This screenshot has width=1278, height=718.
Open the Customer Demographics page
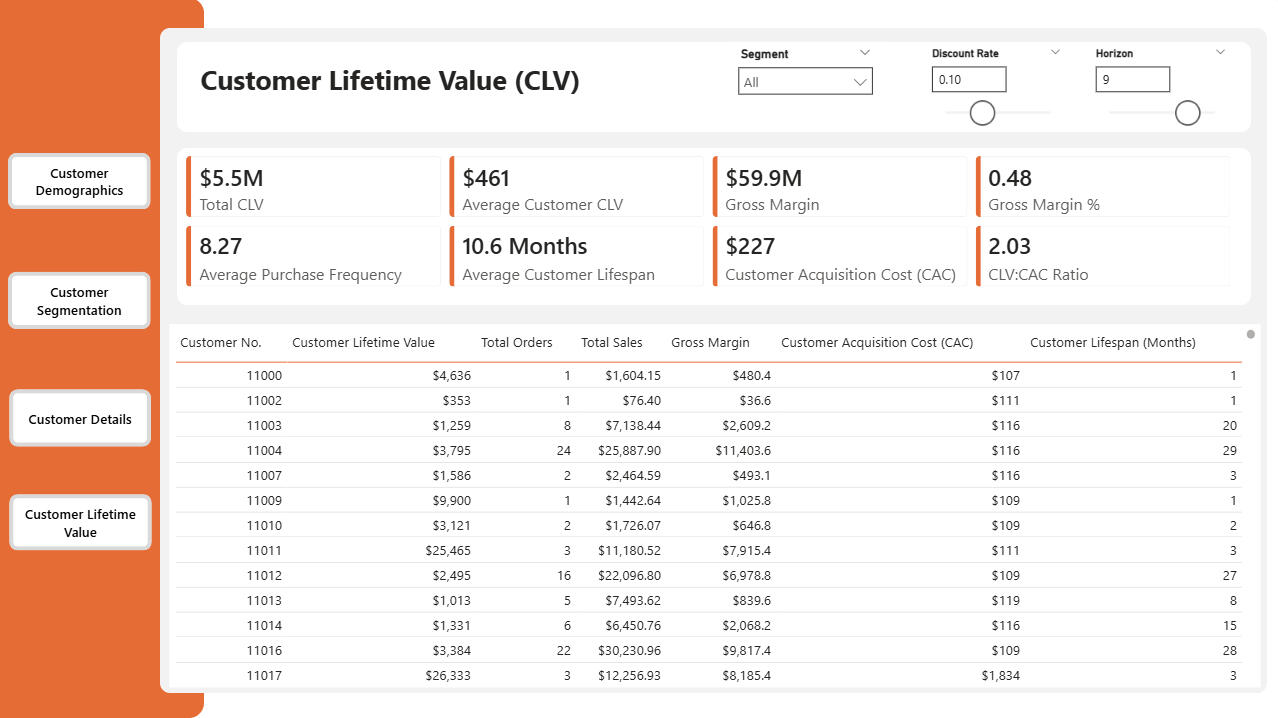(x=79, y=181)
